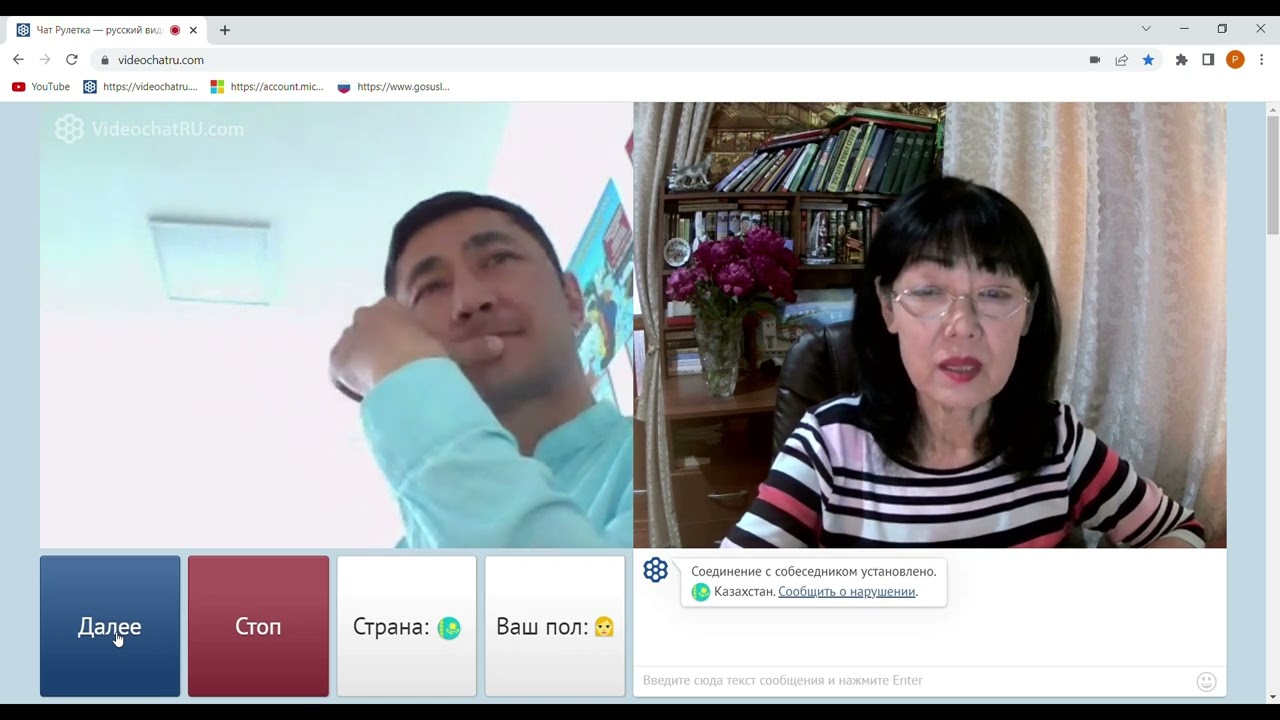
Task: Click the chat flower logo icon
Action: [x=655, y=570]
